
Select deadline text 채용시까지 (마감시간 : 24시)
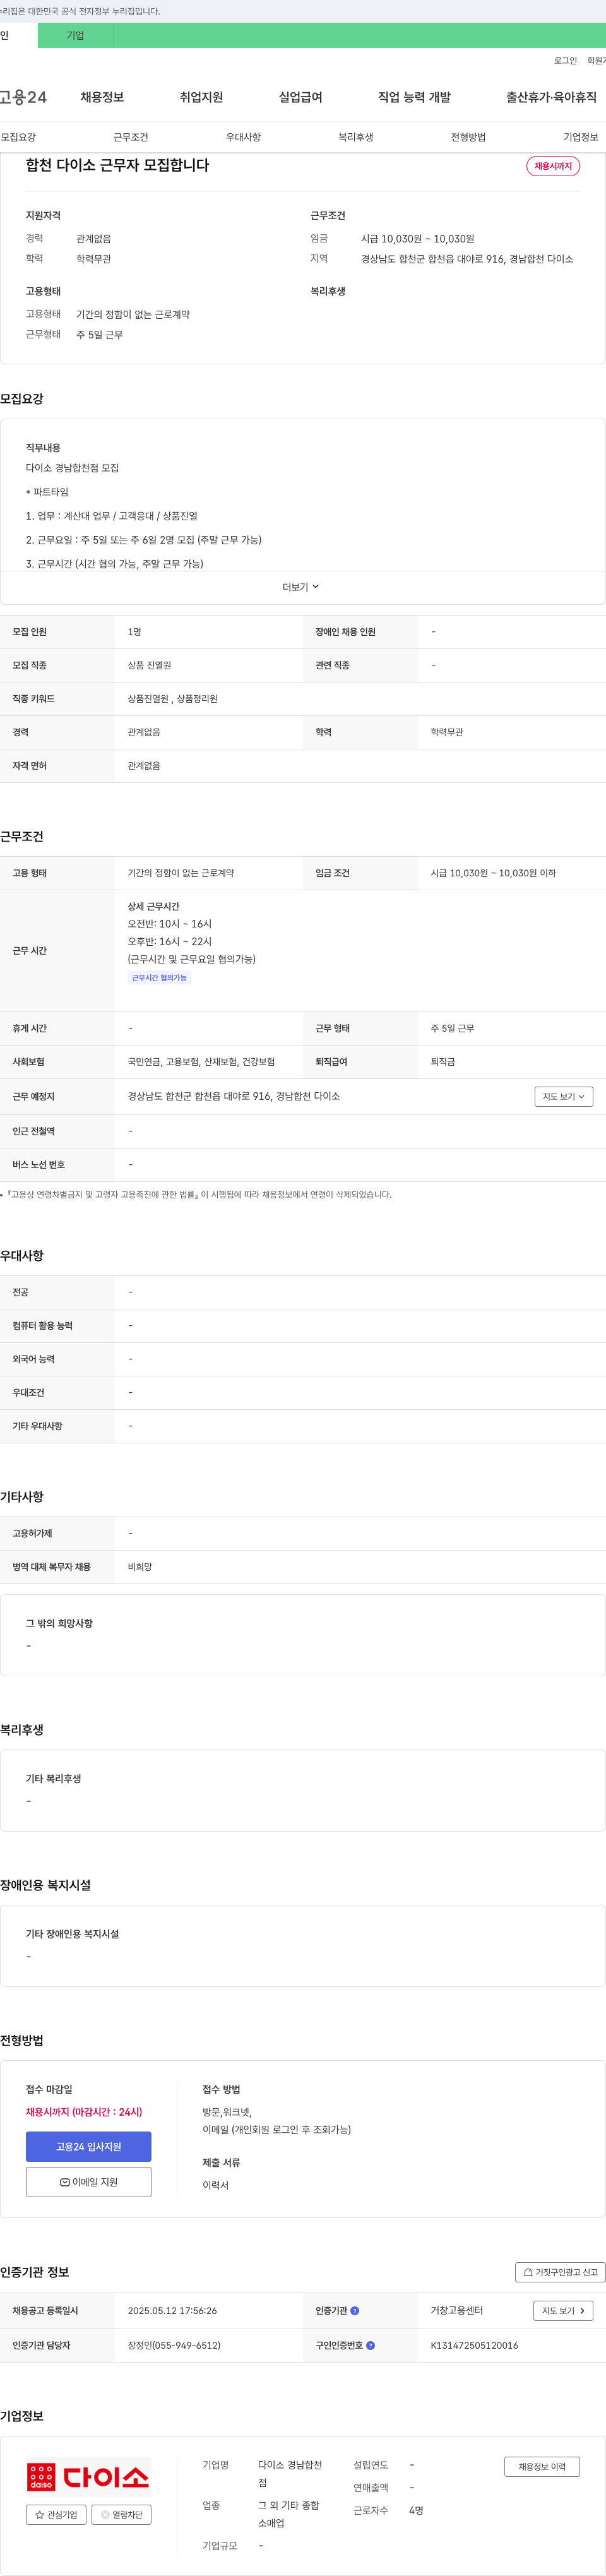point(84,2112)
